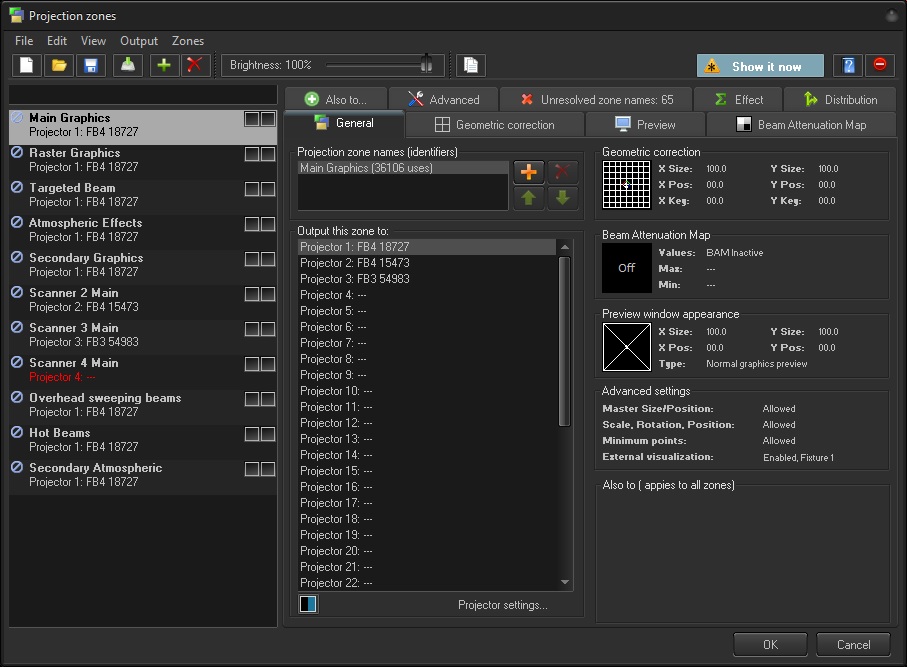
Task: Toggle first box on Hot Beams row
Action: pyautogui.click(x=252, y=434)
